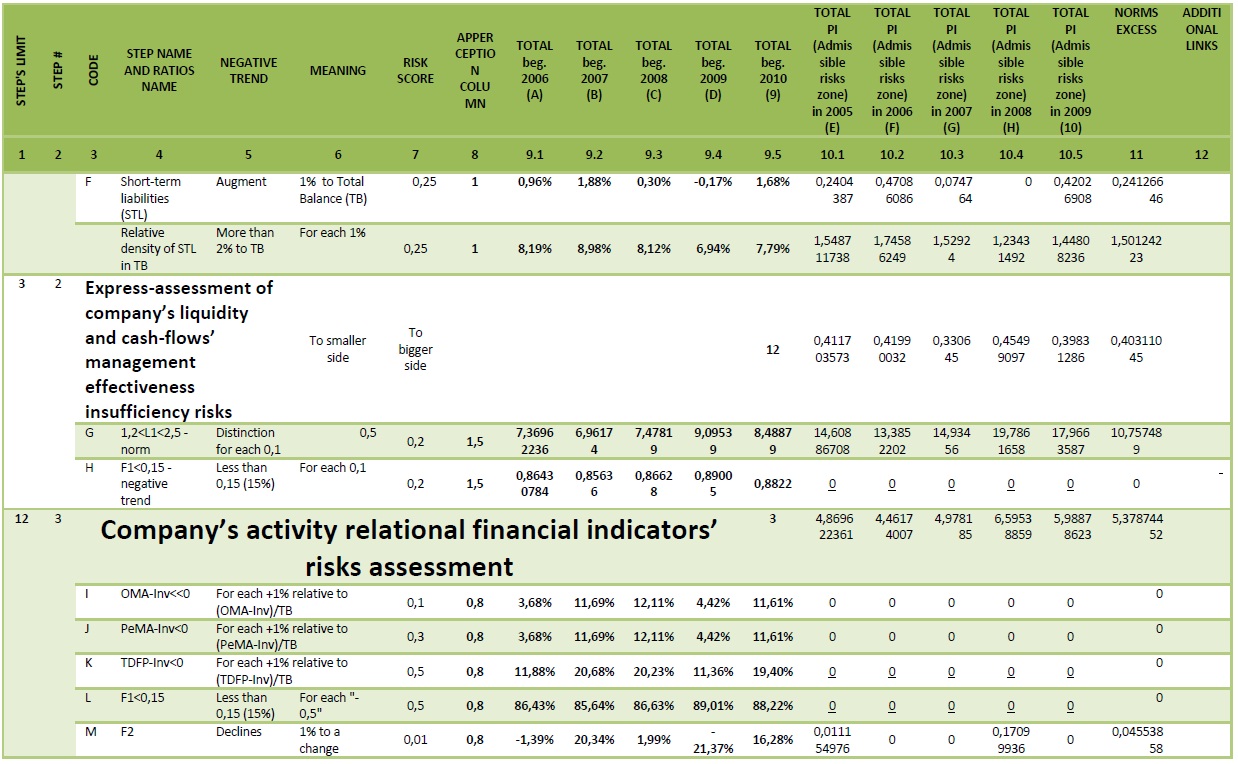
Task: Click the underlined zero under 10.1 in row H
Action: (x=832, y=483)
